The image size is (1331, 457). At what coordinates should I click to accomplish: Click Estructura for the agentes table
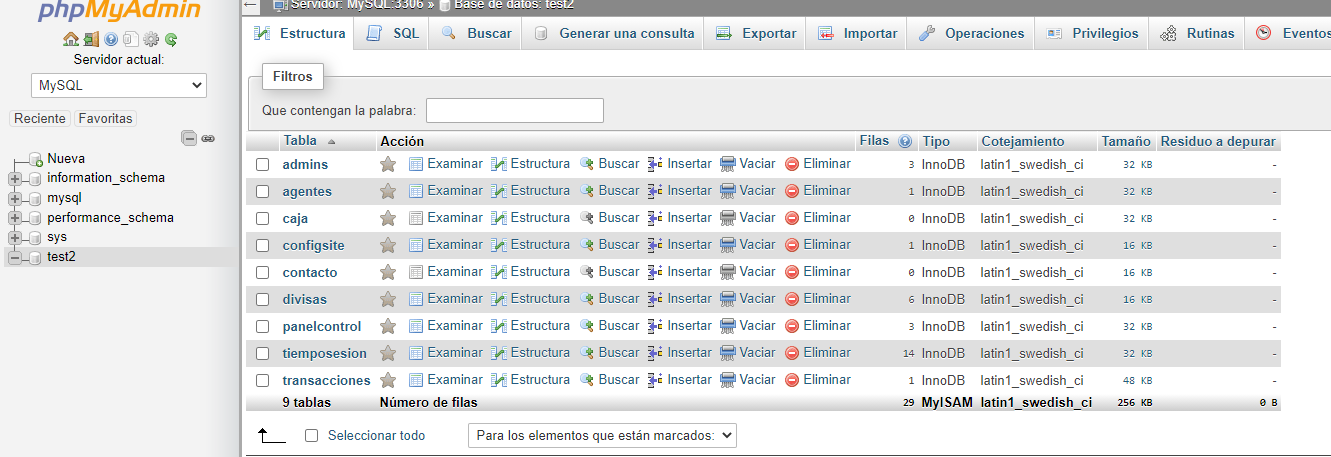click(531, 190)
